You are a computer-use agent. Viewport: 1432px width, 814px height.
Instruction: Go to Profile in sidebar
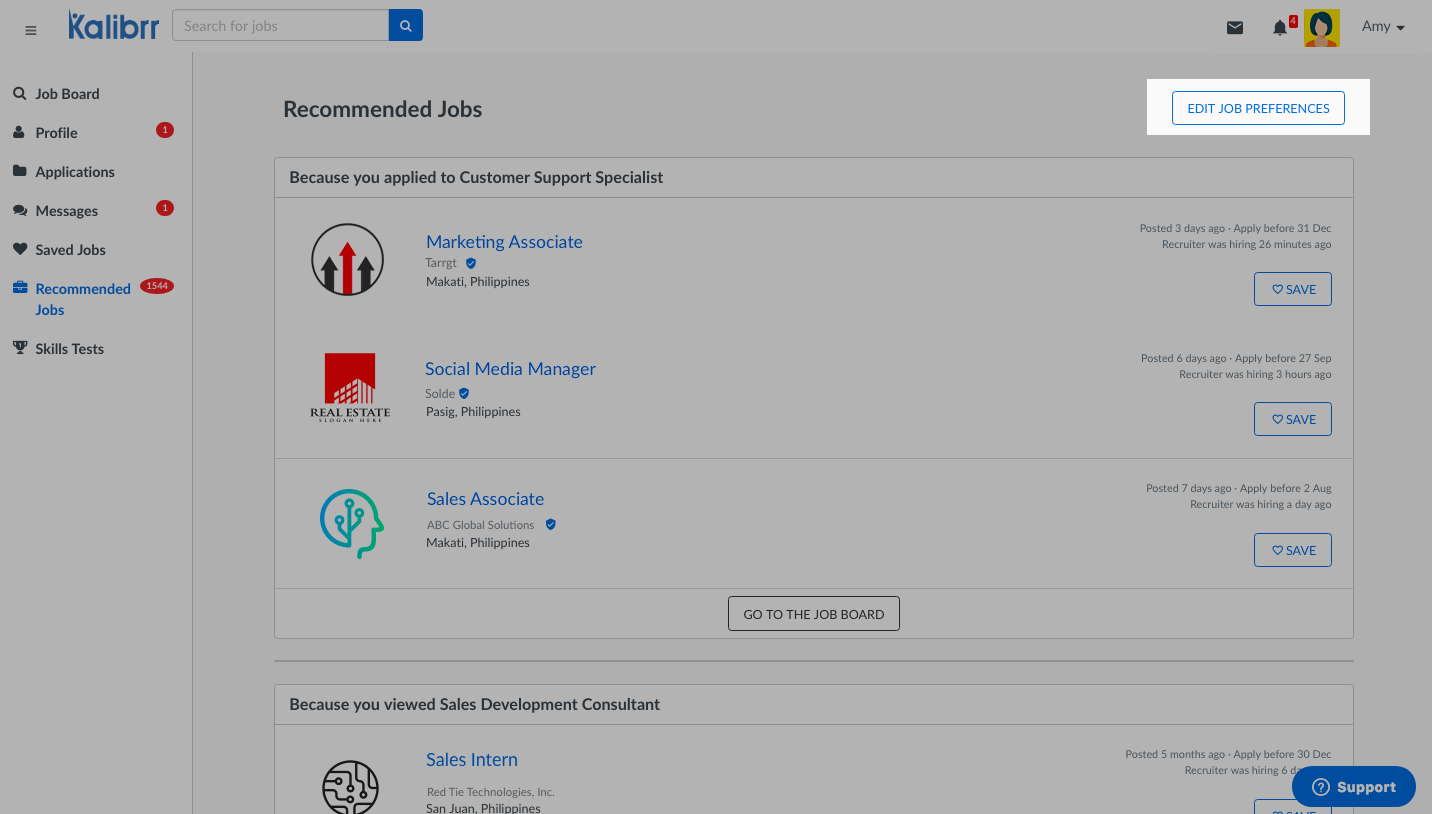(x=56, y=133)
